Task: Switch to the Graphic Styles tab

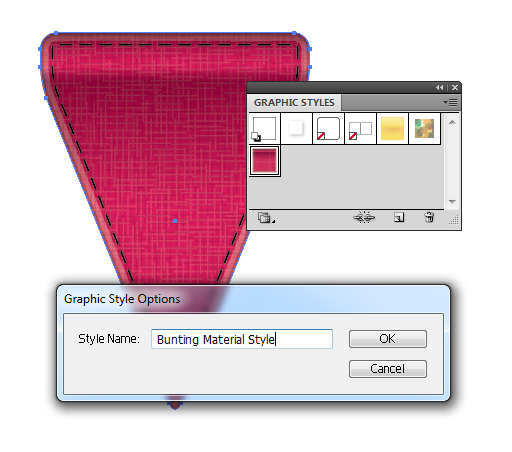Action: 294,103
